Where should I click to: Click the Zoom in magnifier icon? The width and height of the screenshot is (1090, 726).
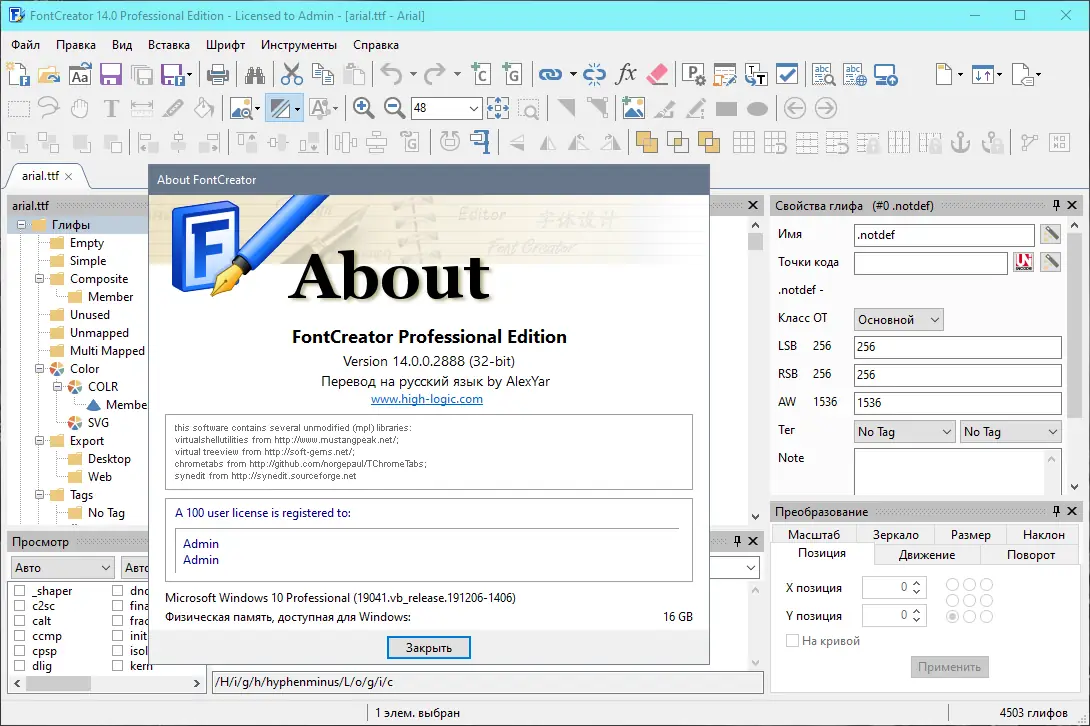364,108
